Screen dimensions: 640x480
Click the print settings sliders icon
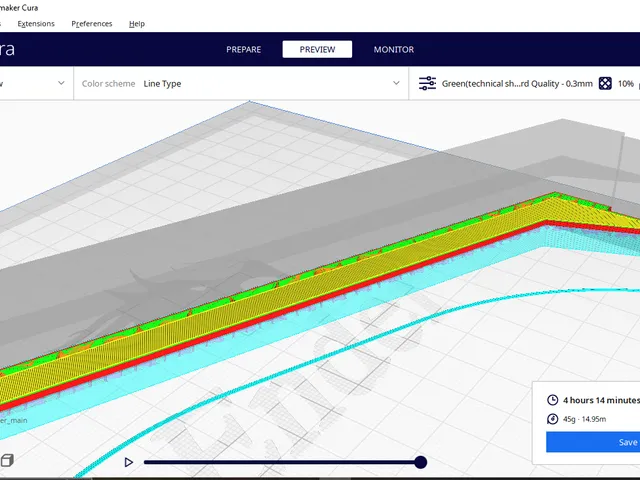tap(427, 83)
